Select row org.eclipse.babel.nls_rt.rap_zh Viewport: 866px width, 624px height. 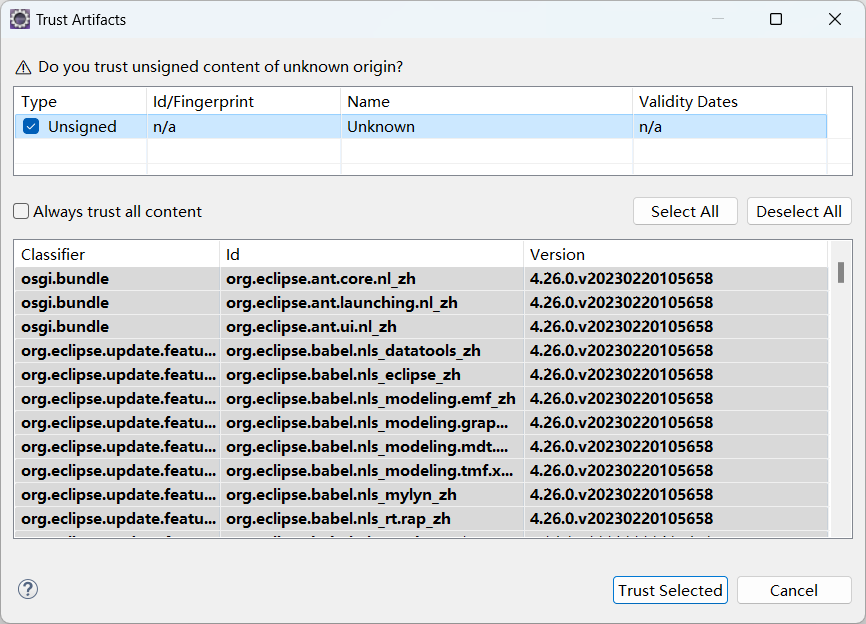(x=421, y=519)
